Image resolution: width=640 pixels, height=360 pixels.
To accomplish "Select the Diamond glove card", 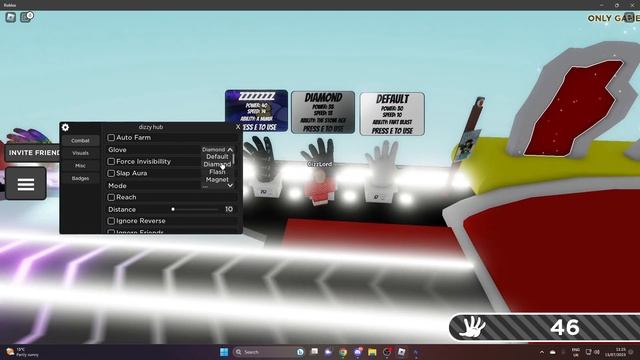I will coord(323,112).
